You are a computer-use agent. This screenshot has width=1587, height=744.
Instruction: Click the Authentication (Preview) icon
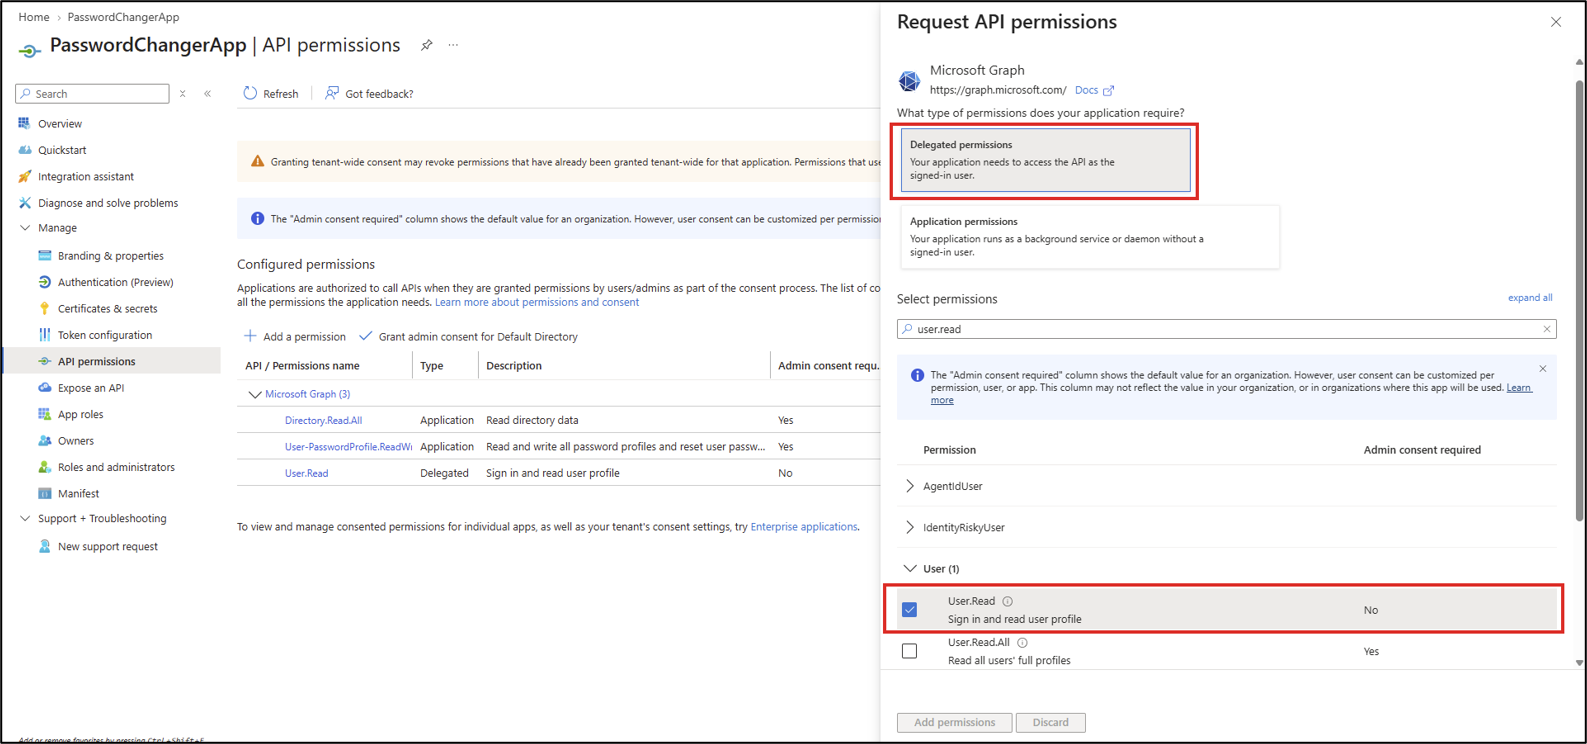click(44, 282)
